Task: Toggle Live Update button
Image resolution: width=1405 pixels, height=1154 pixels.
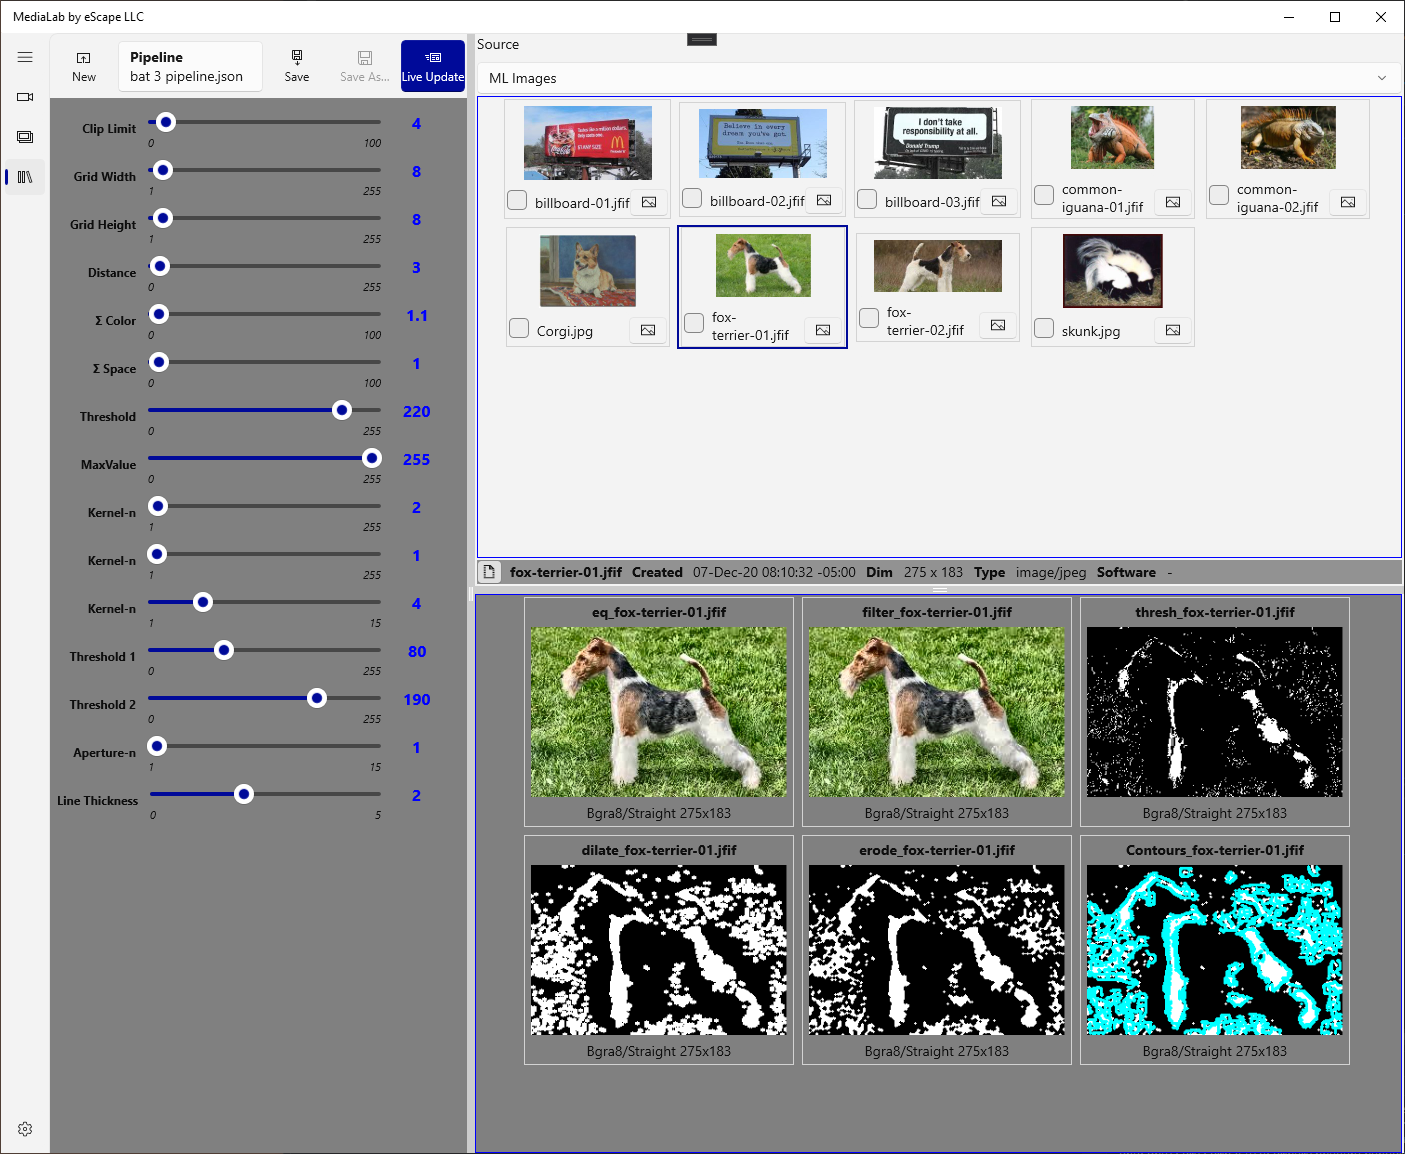Action: coord(433,66)
